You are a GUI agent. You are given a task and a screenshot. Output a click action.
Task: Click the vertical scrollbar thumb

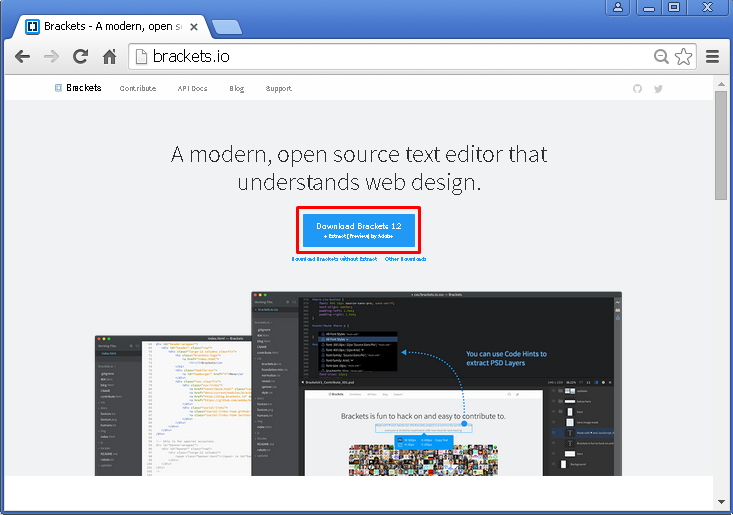721,145
